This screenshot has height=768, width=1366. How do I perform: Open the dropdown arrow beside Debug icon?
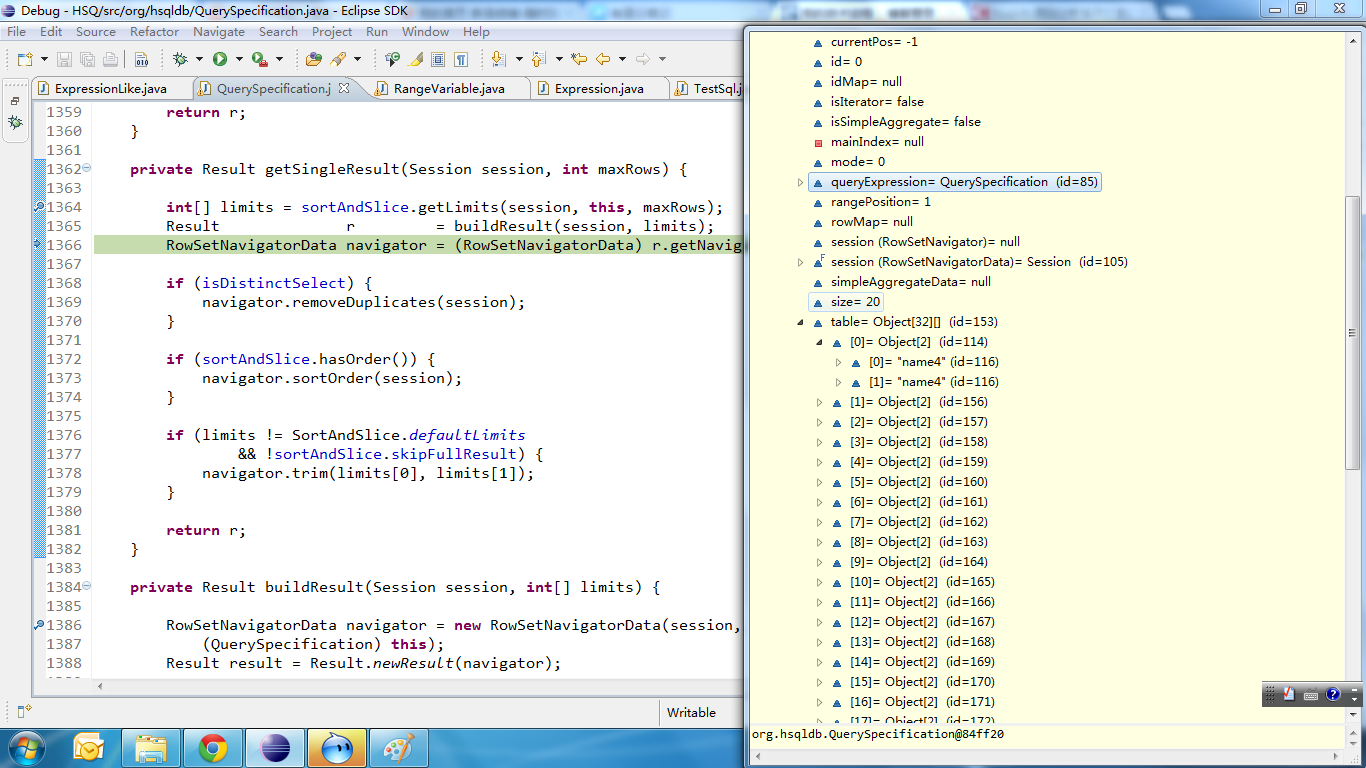click(x=198, y=59)
